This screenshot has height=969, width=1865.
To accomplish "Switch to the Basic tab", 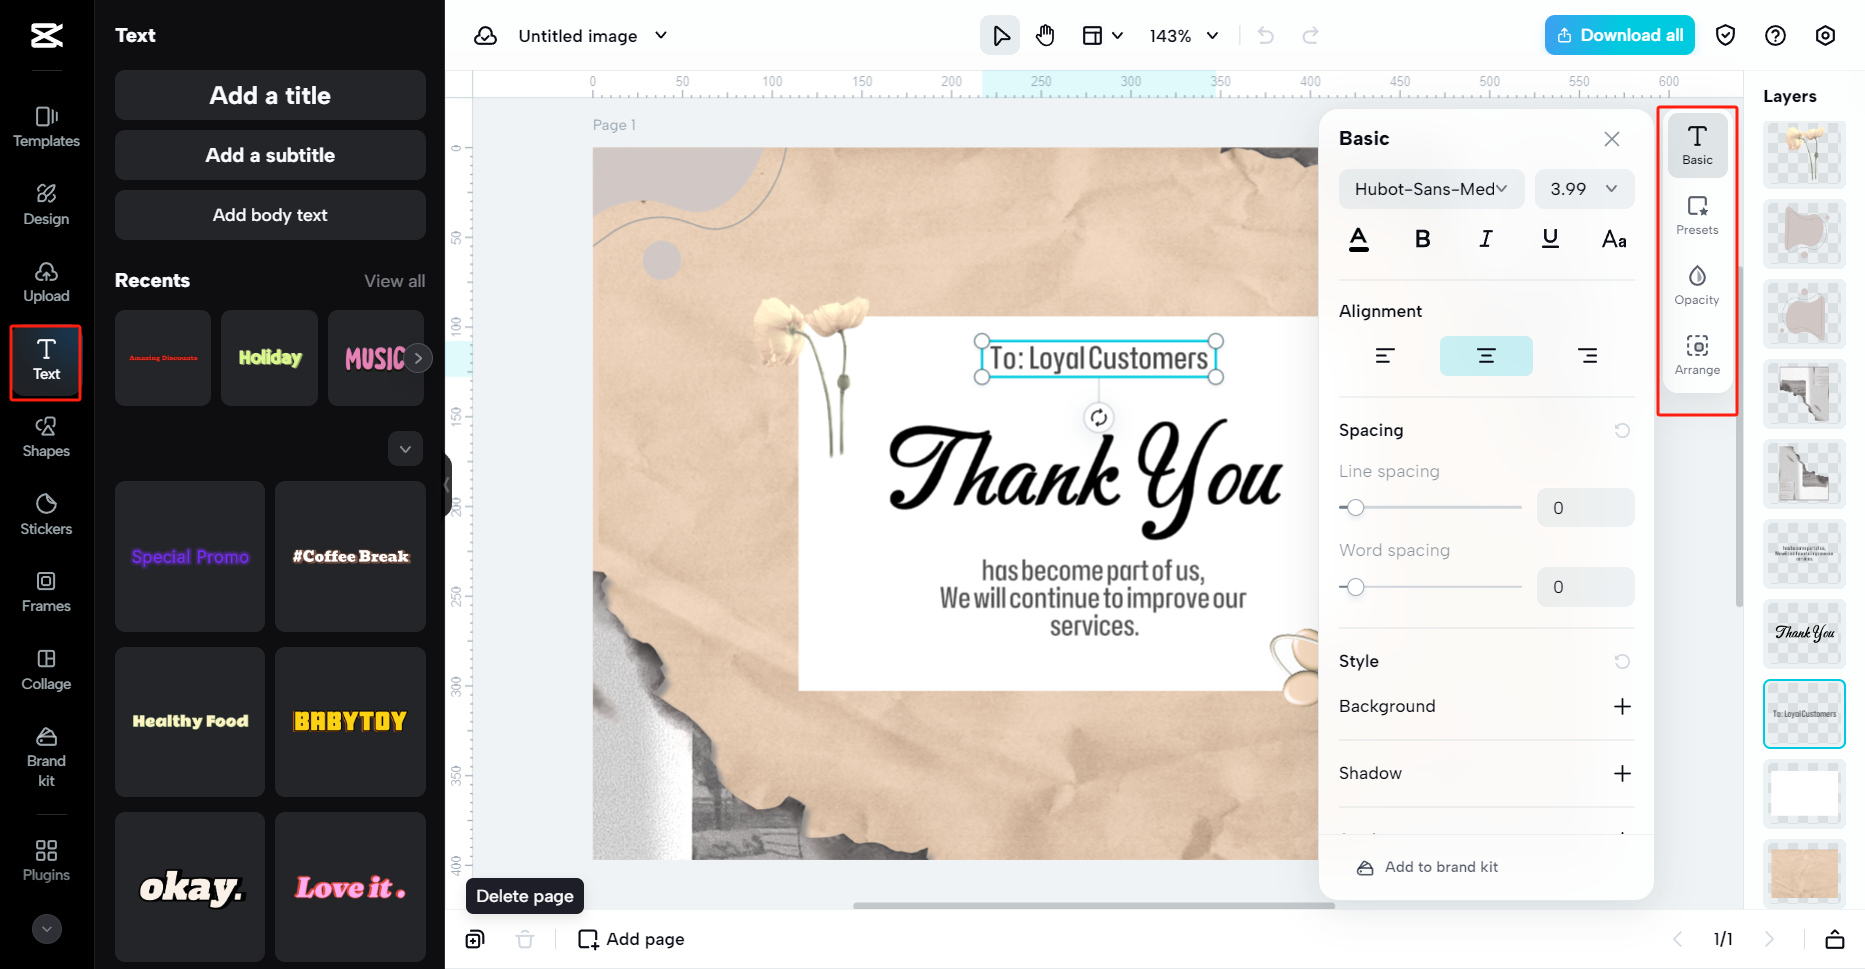I will (x=1696, y=143).
